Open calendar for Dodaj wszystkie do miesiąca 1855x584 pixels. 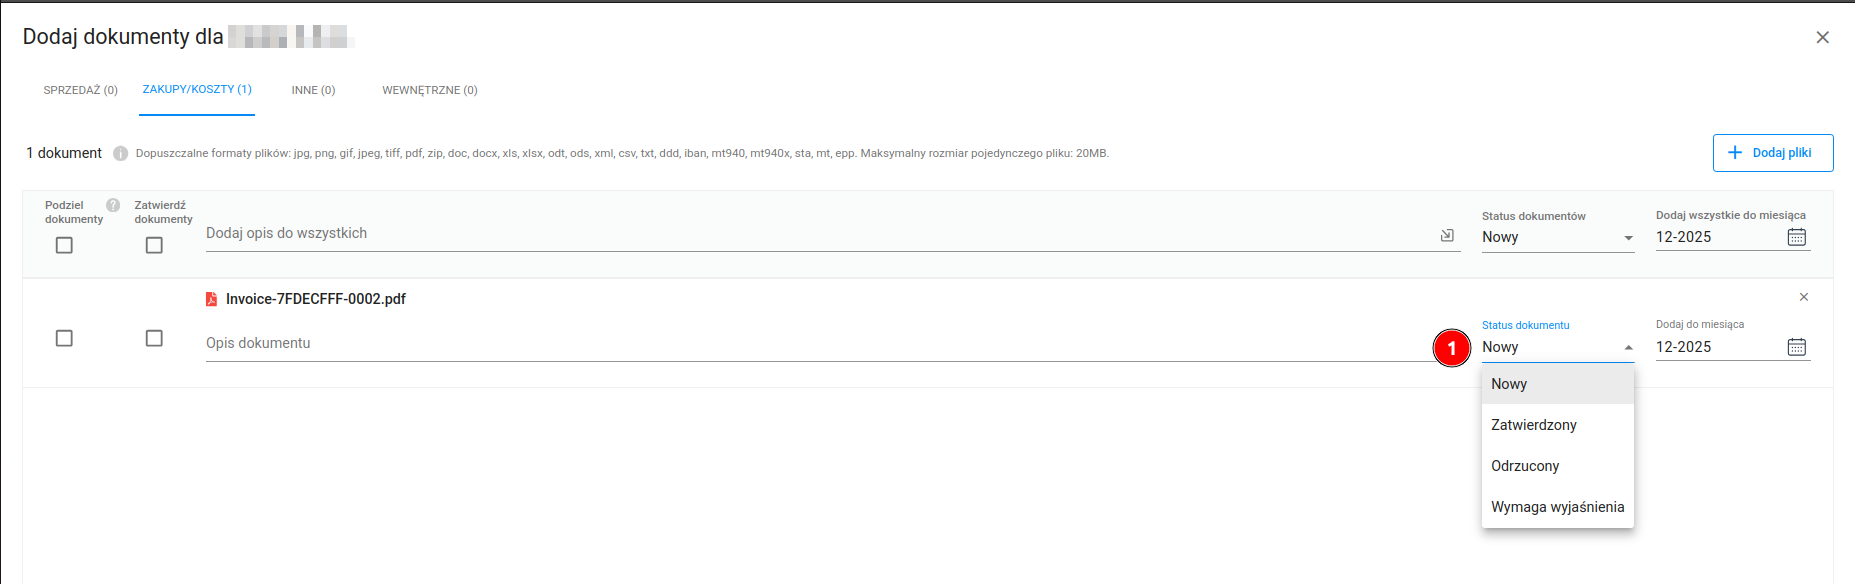pyautogui.click(x=1796, y=237)
